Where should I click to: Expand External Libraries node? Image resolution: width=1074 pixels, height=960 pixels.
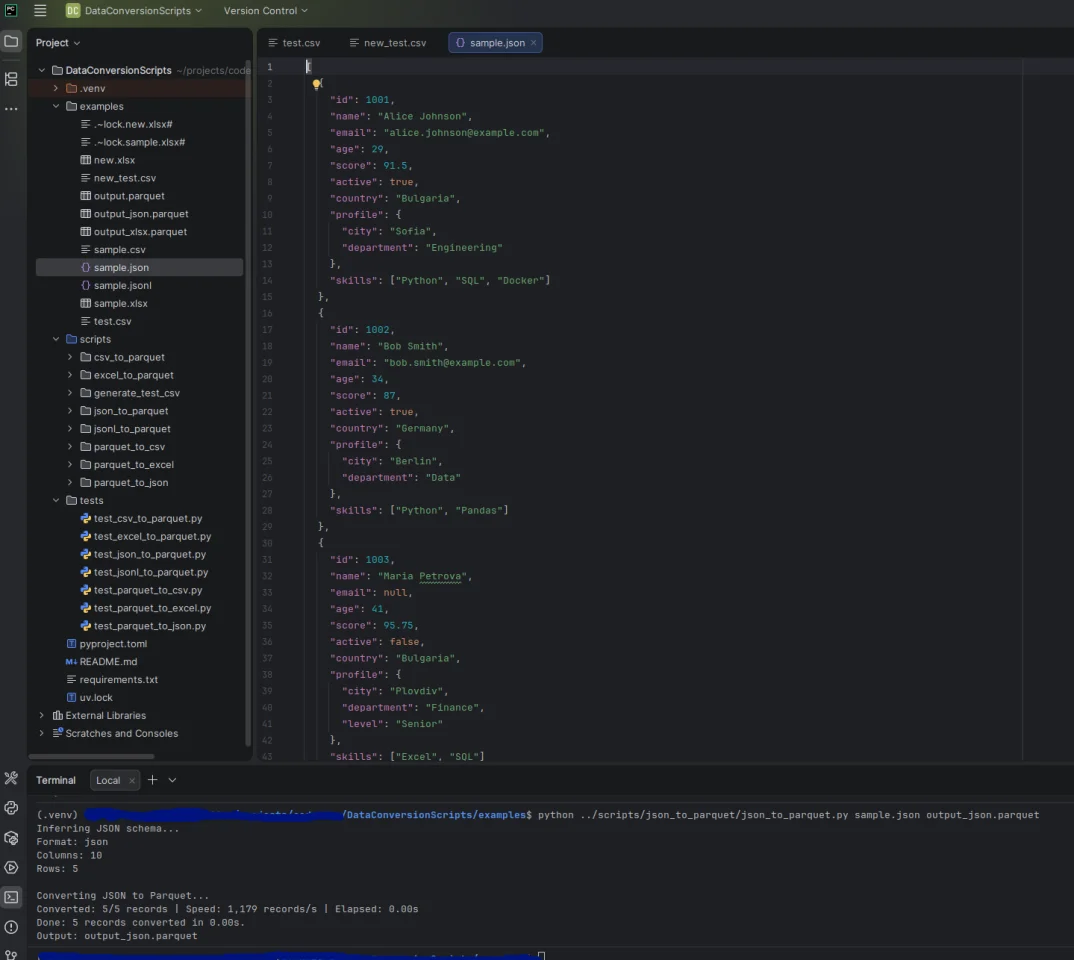pyautogui.click(x=42, y=715)
